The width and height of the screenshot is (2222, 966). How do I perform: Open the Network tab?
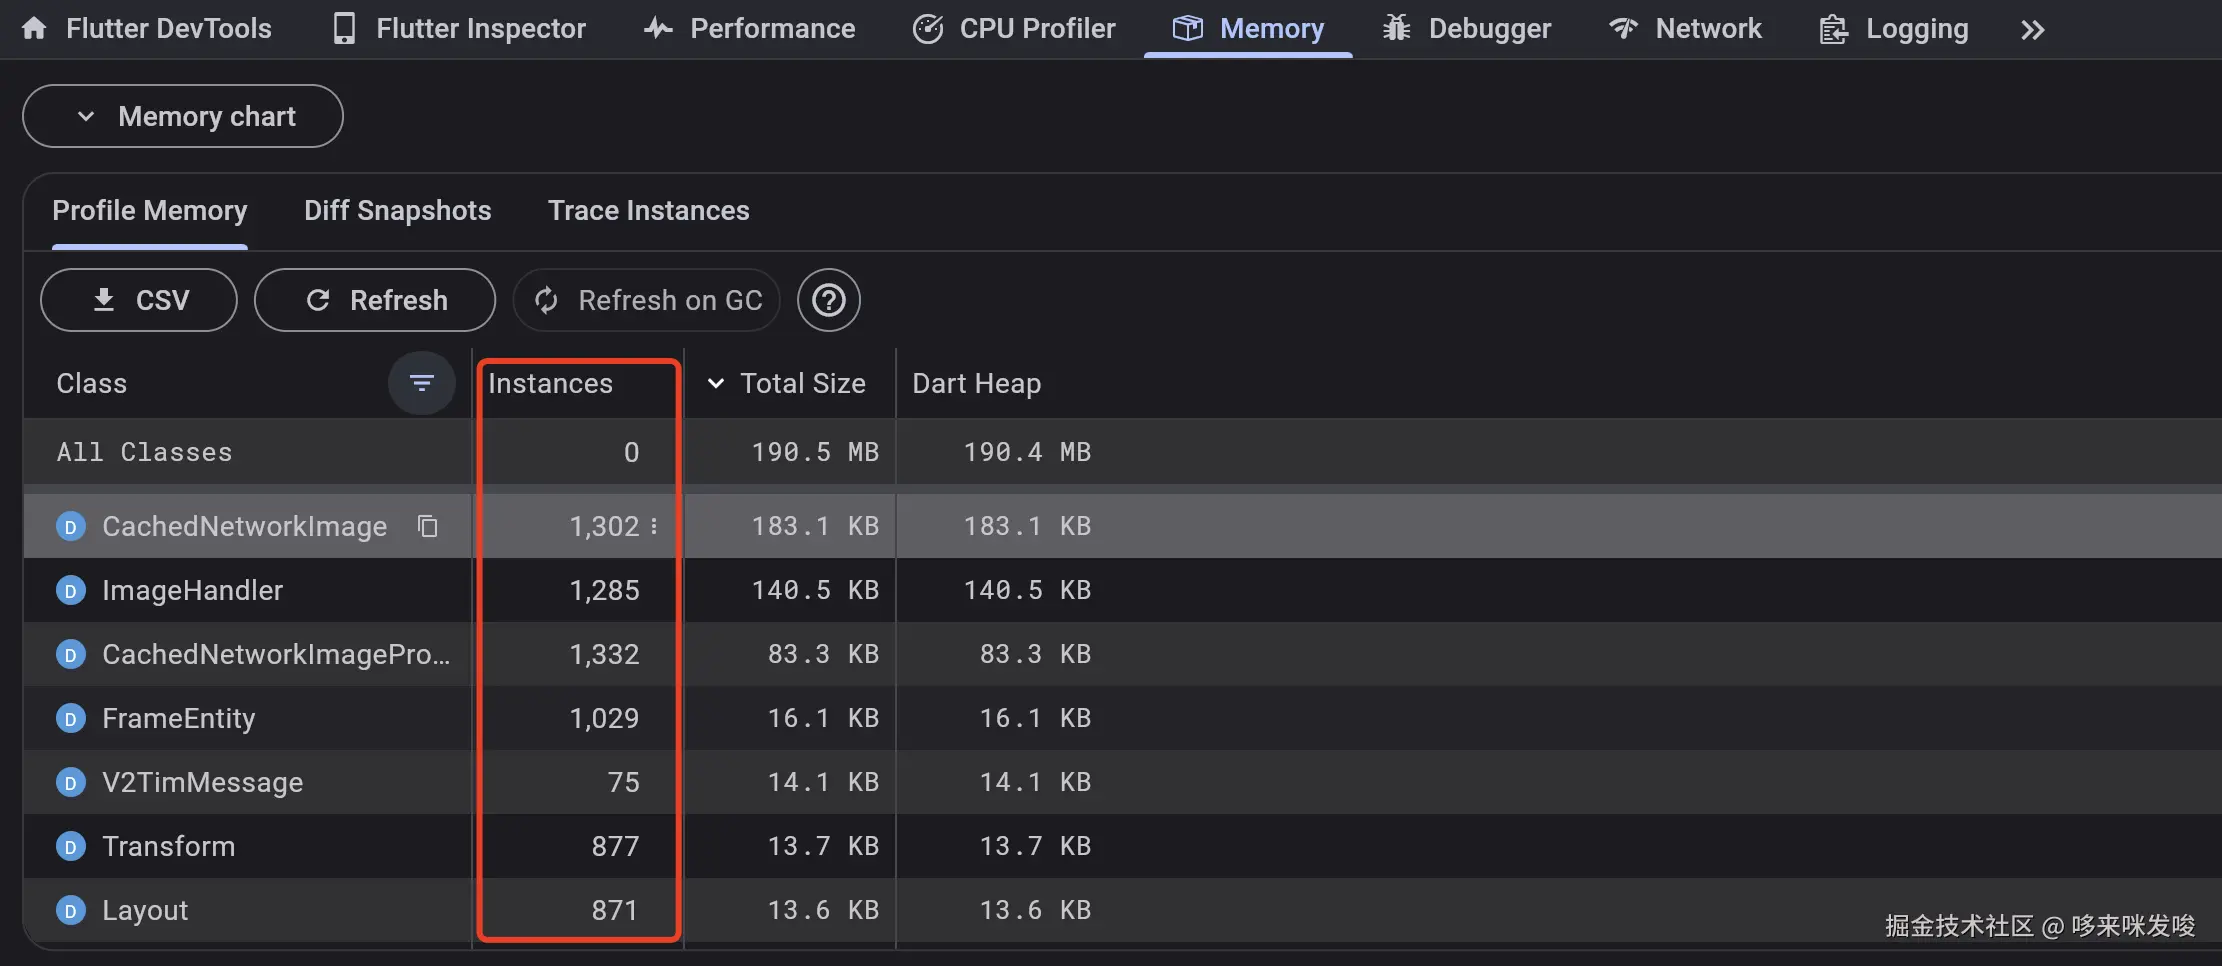(x=1686, y=29)
